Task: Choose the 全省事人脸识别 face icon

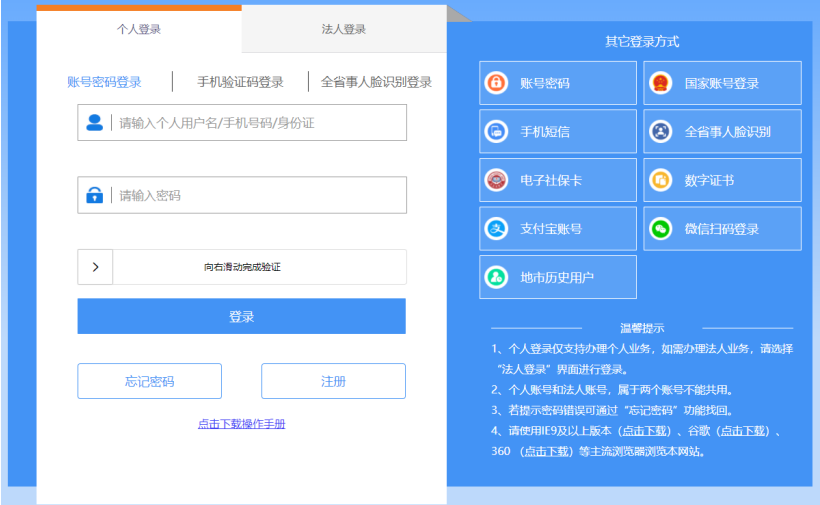Action: [x=660, y=131]
